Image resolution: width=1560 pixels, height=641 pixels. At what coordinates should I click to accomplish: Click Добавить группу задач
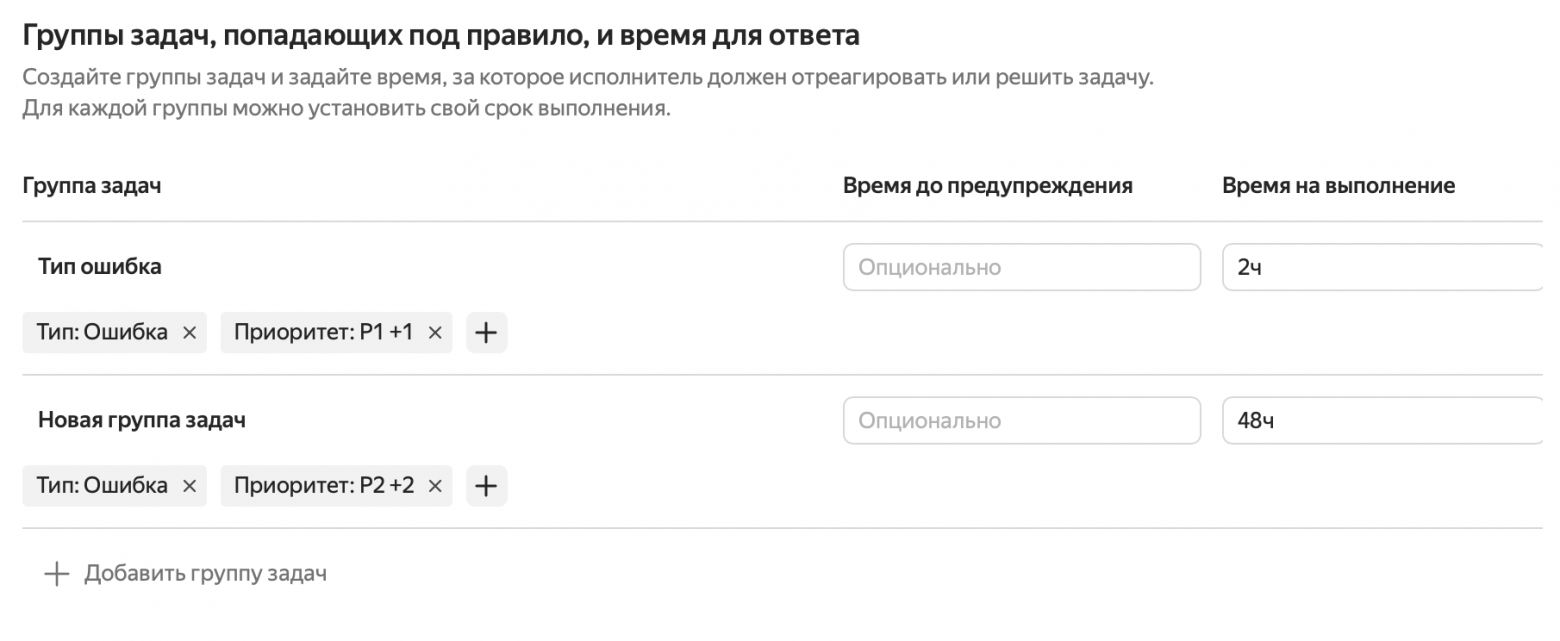tap(206, 573)
